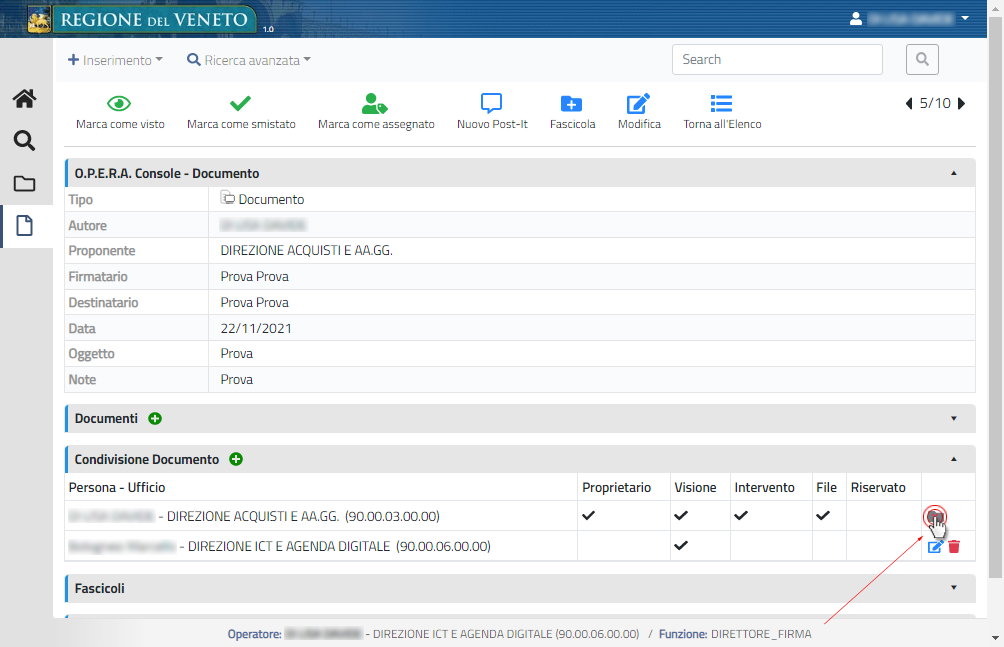Open the Ricerca avanzata dropdown
The height and width of the screenshot is (647, 1004).
(249, 60)
